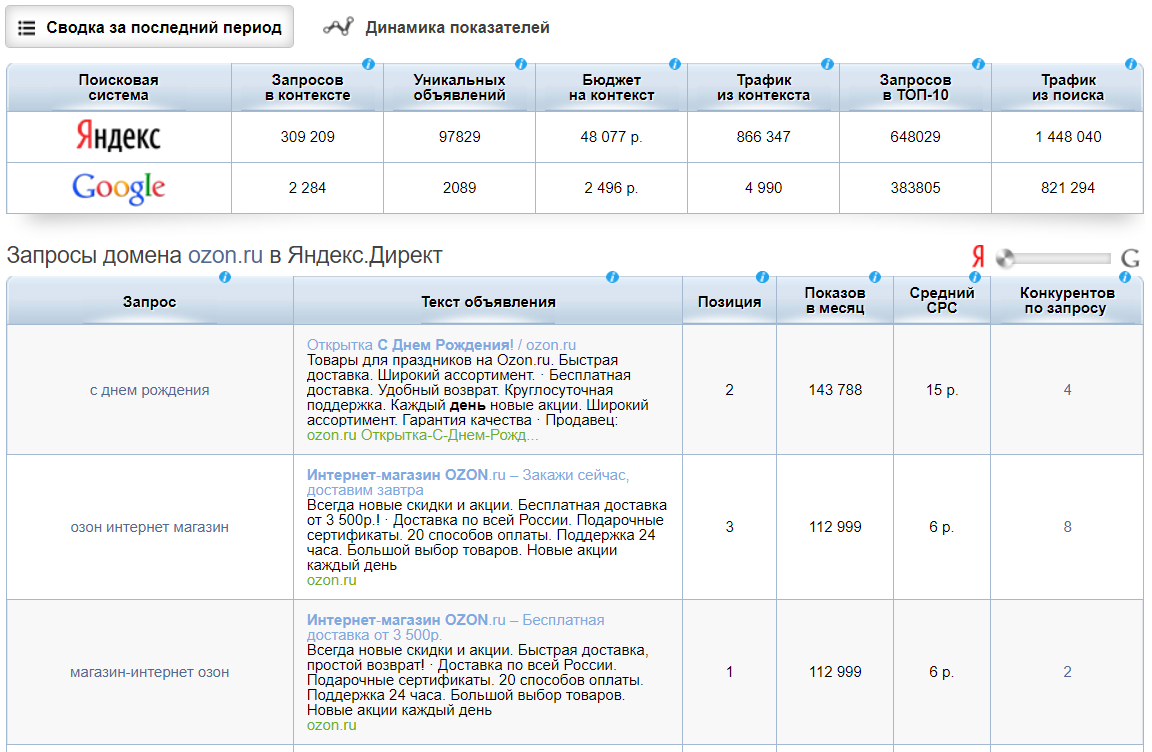
Task: Click green ozon.ru URL in магазин-интернет озон row
Action: tap(331, 725)
